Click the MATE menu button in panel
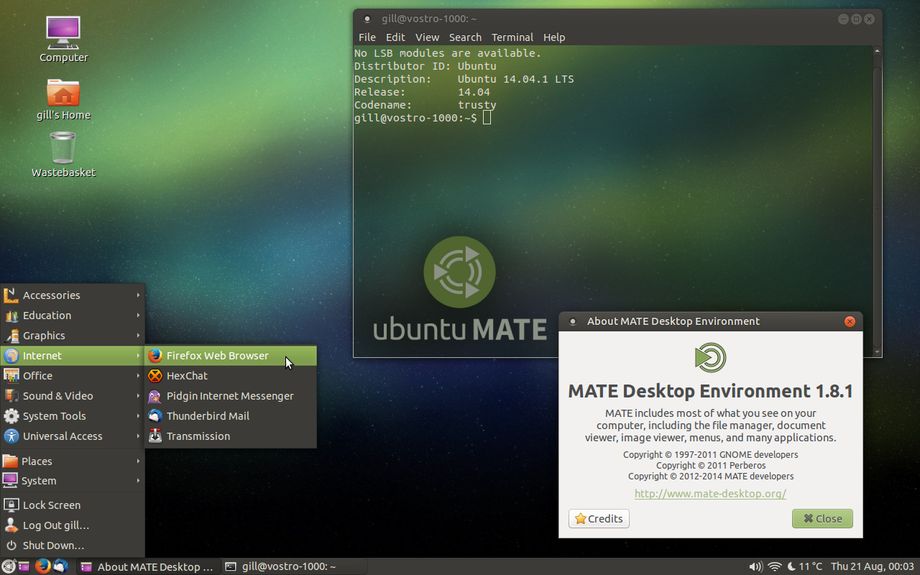The width and height of the screenshot is (920, 575). [x=9, y=566]
